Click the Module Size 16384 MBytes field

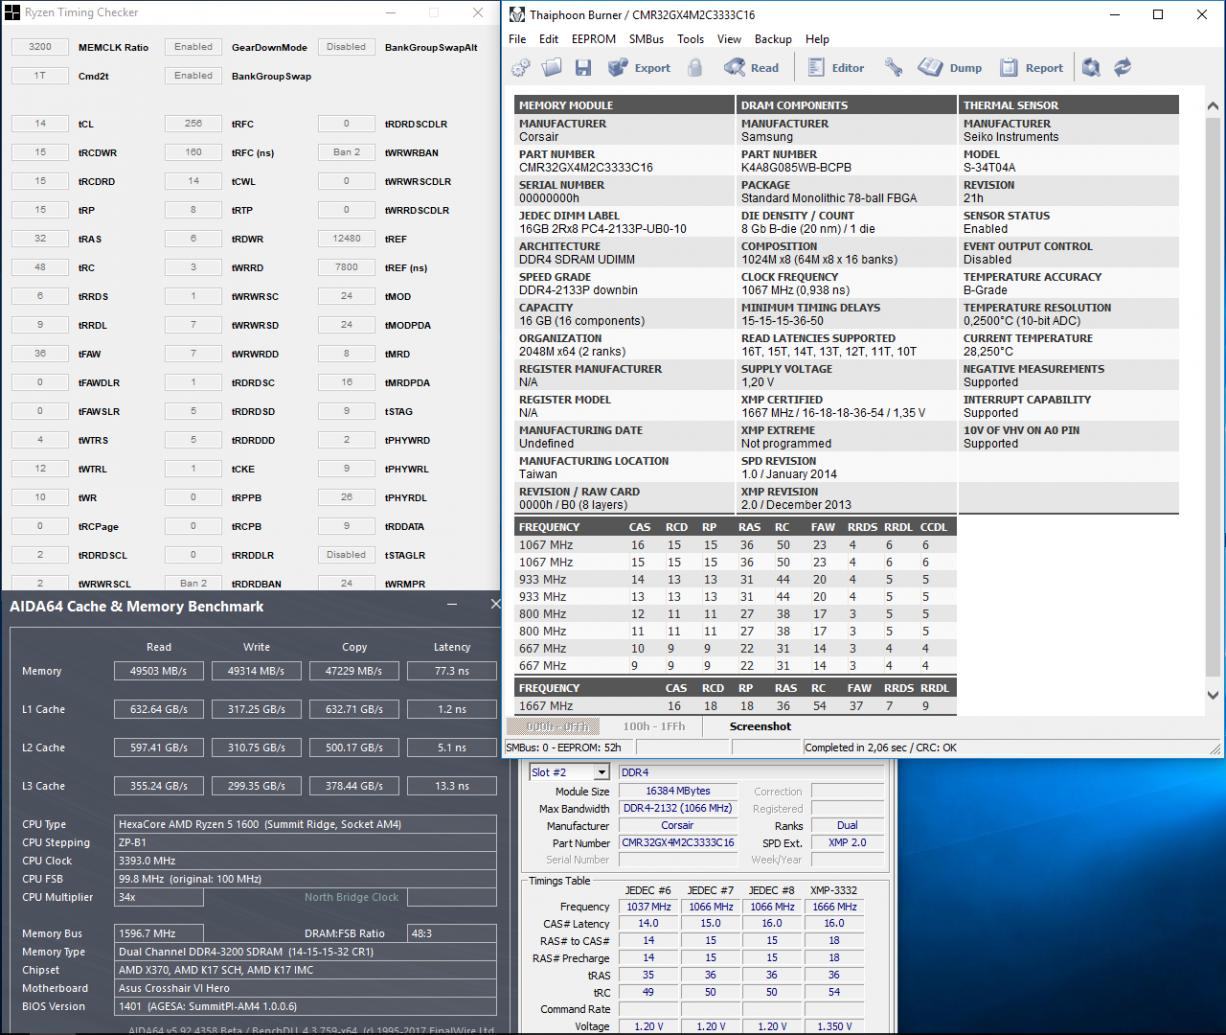pyautogui.click(x=678, y=791)
